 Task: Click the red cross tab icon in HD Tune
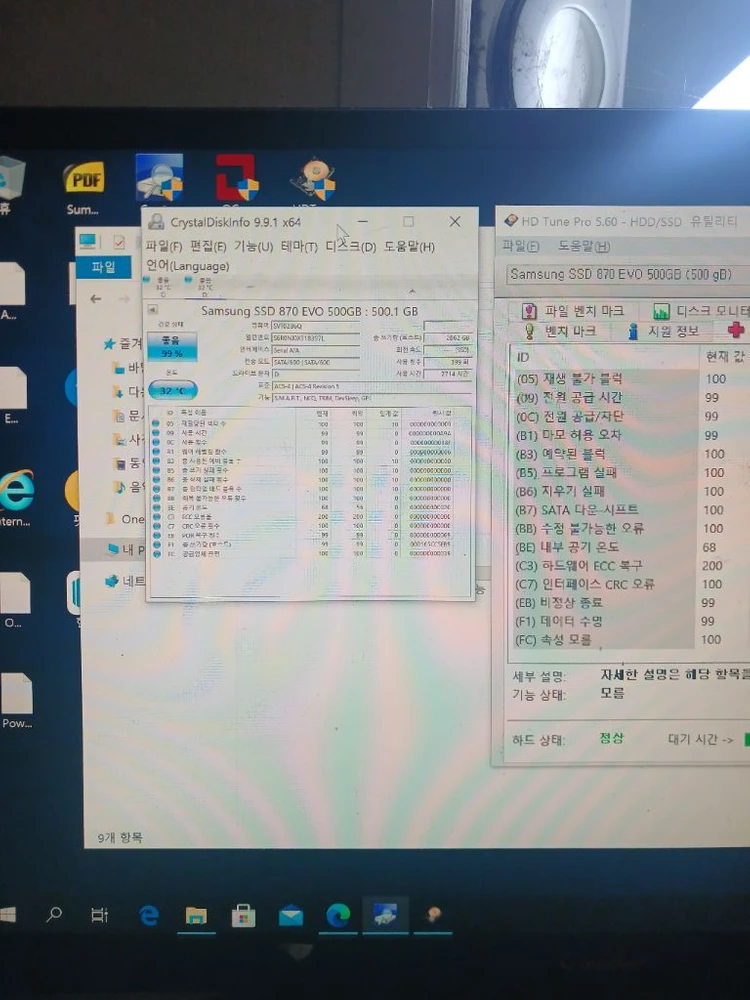tap(736, 330)
